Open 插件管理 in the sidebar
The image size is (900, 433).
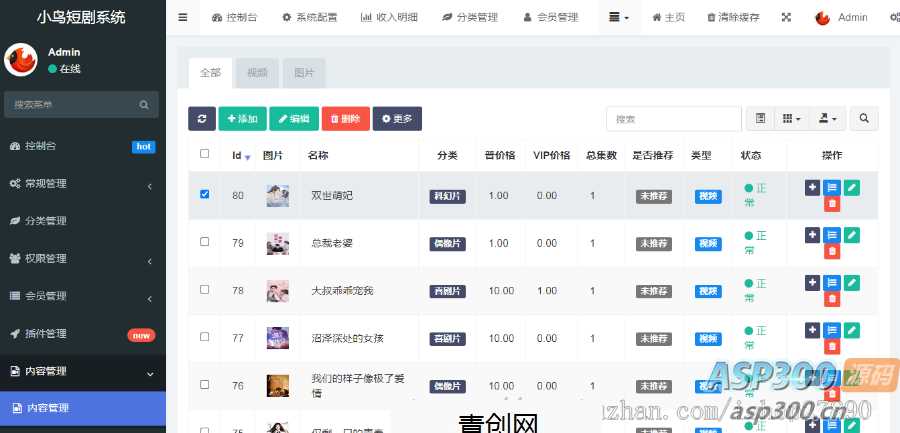tap(83, 334)
